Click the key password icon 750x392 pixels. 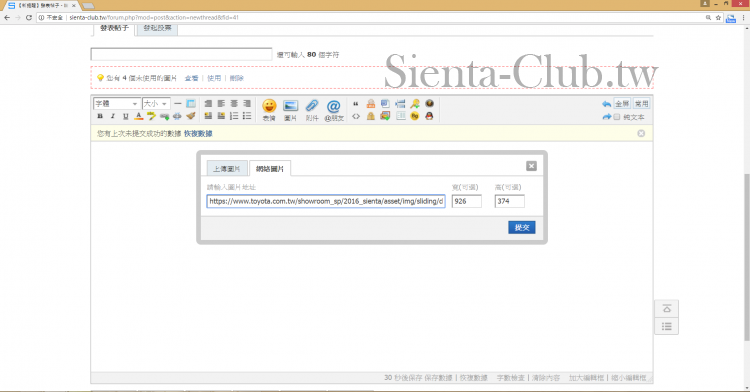point(415,104)
